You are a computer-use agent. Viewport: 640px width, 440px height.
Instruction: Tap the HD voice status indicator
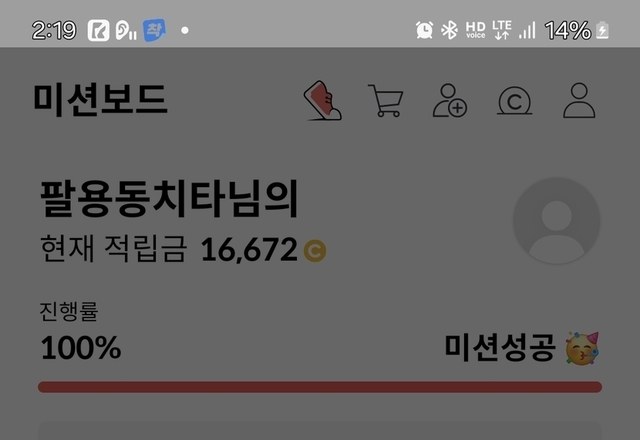476,30
